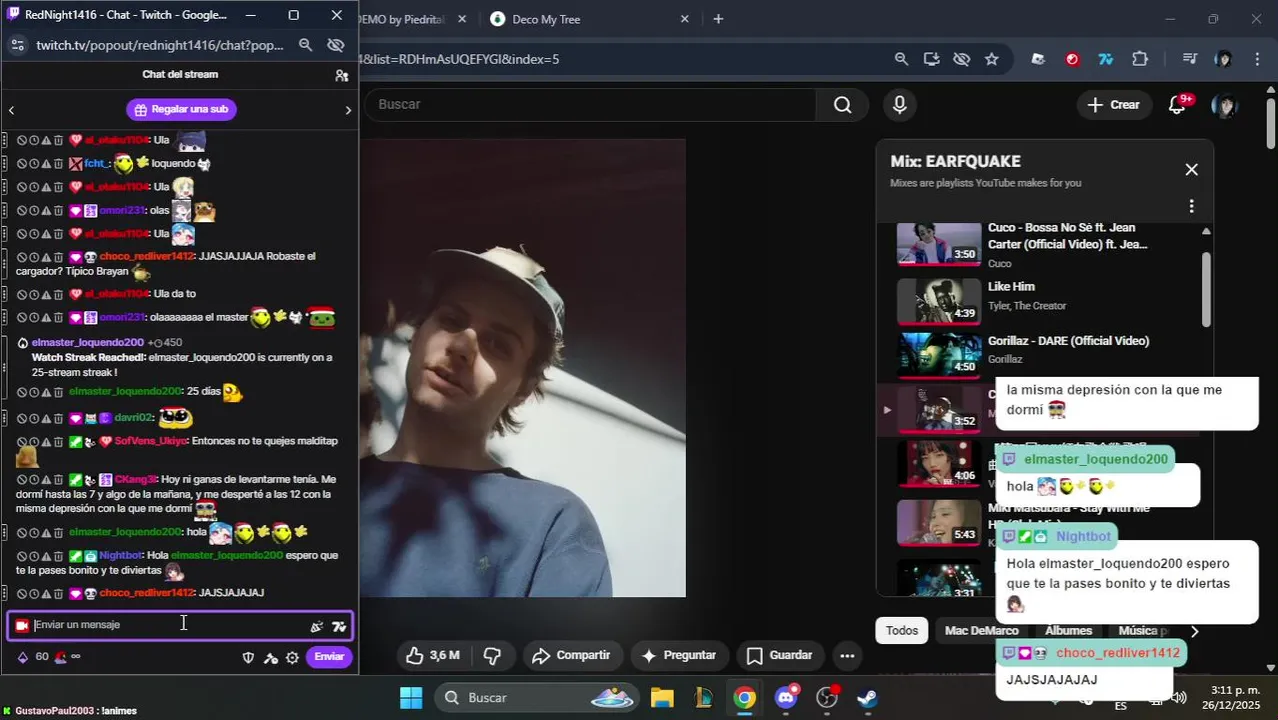Open YouTube account avatar menu
The height and width of the screenshot is (720, 1278).
pyautogui.click(x=1224, y=105)
